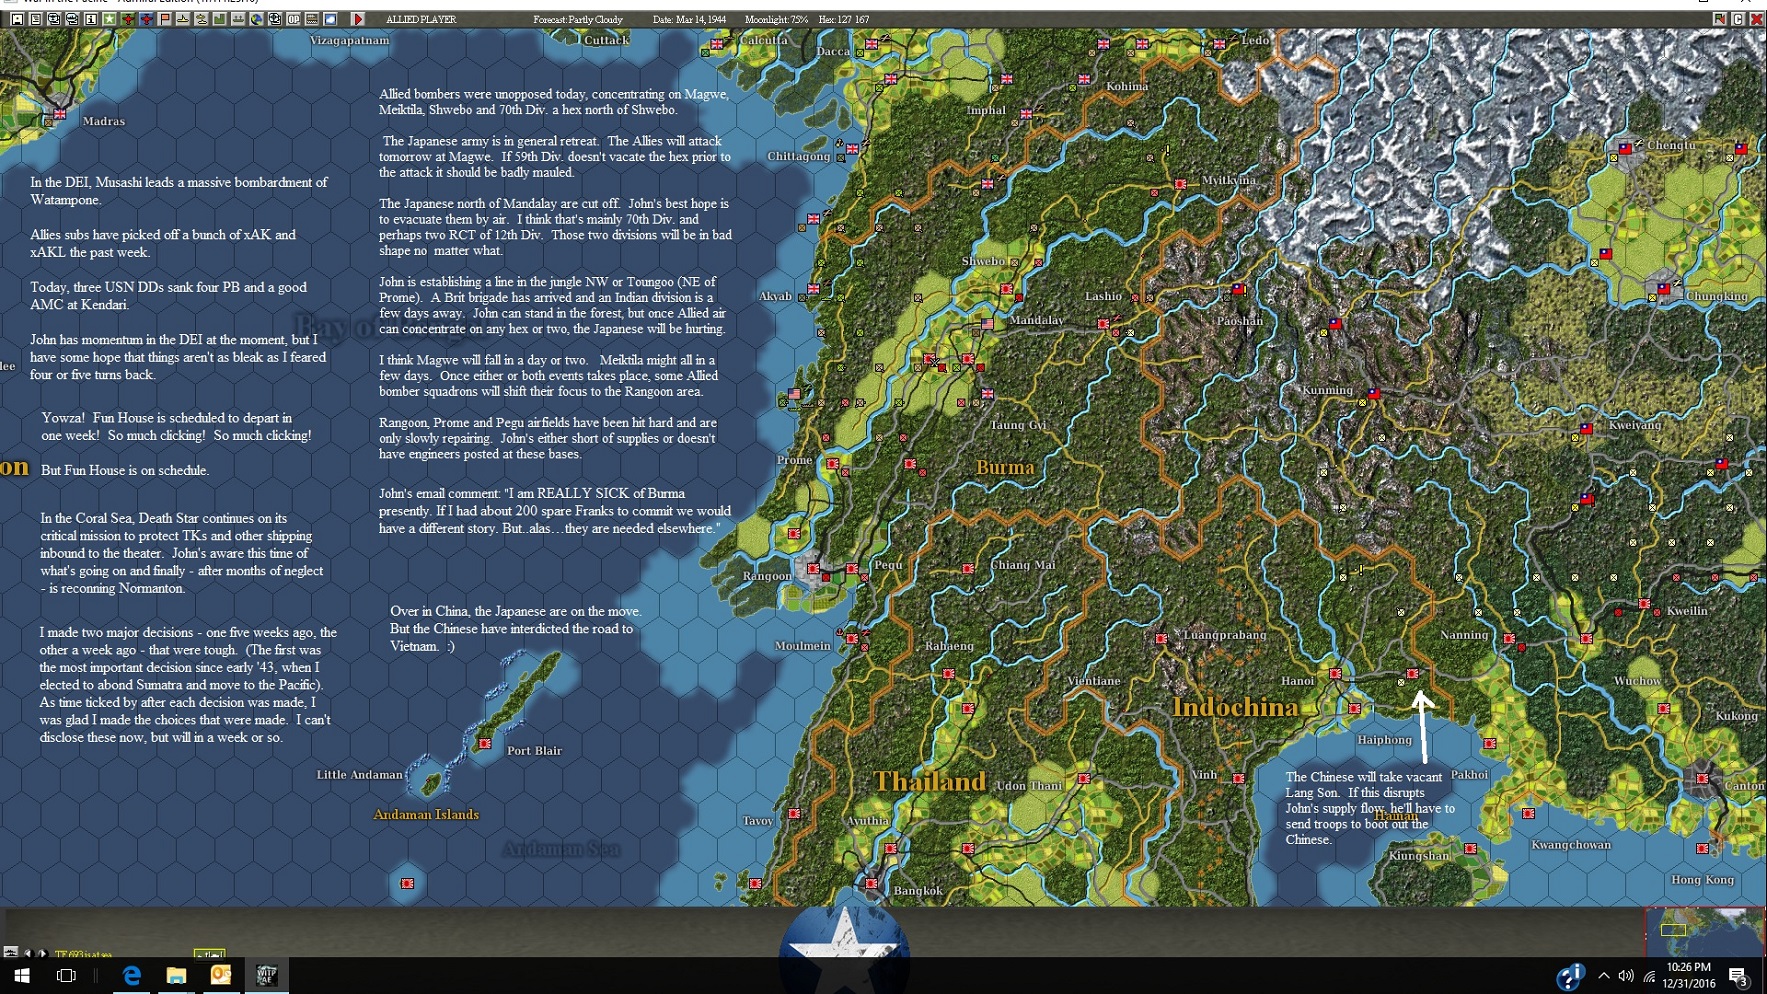1767x994 pixels.
Task: Click the red aircraft on green background icon
Action: click(x=128, y=19)
